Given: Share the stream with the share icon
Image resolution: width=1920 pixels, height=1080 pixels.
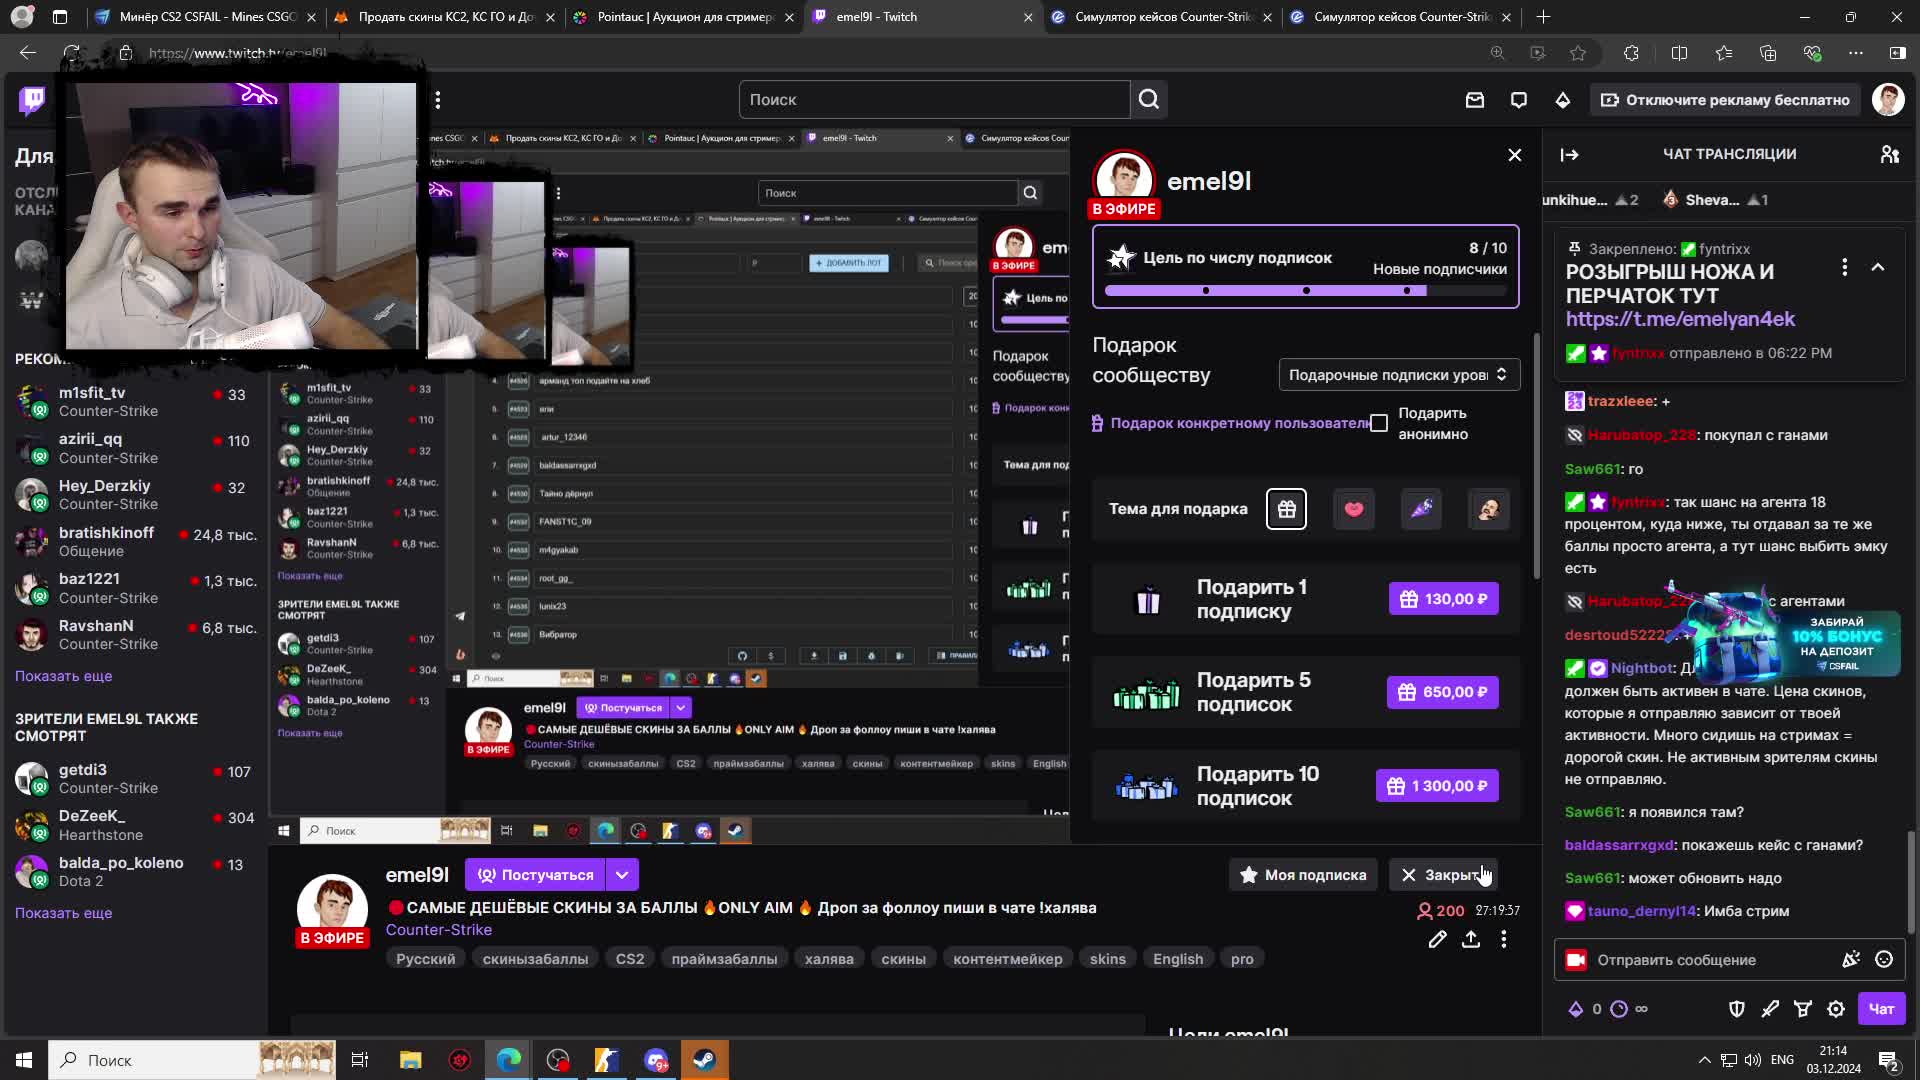Looking at the screenshot, I should pyautogui.click(x=1471, y=939).
